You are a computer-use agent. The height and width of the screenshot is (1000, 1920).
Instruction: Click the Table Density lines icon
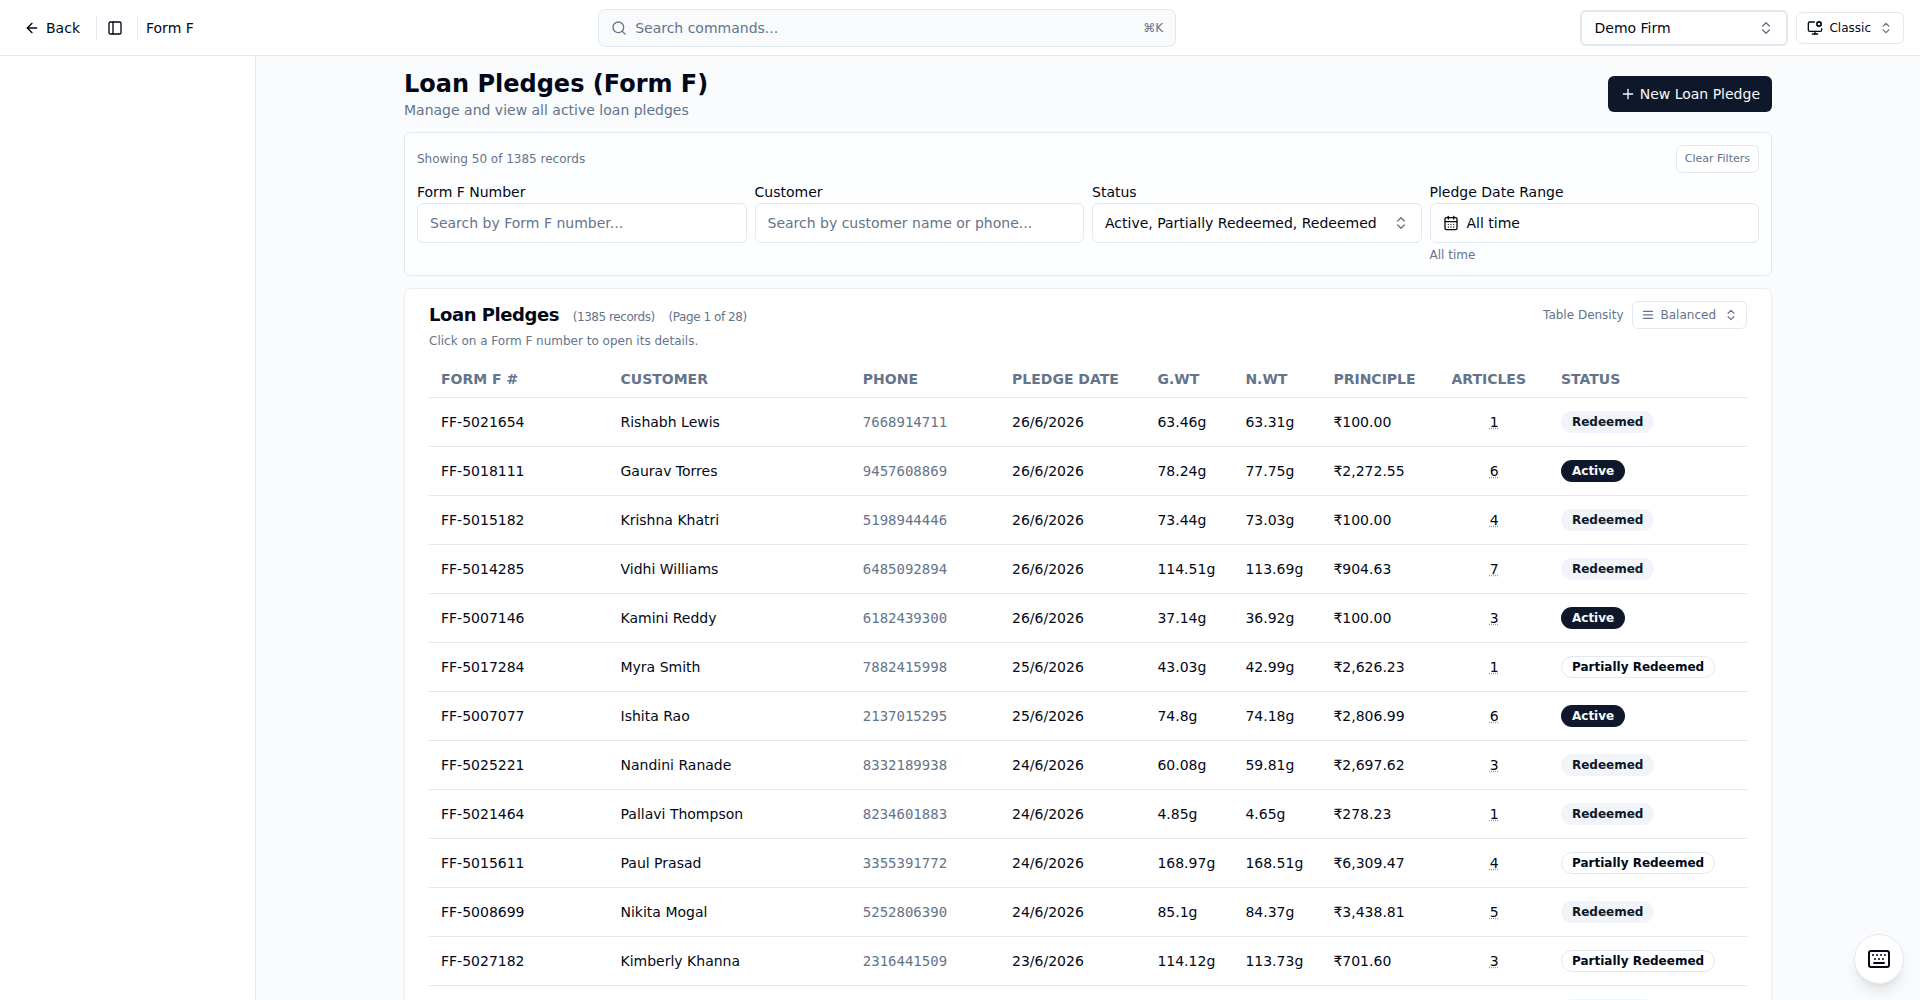point(1648,315)
